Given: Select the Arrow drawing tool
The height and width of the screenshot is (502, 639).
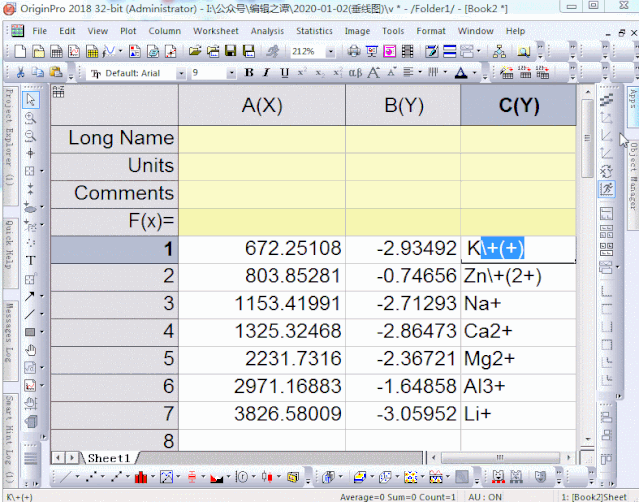Looking at the screenshot, I should coord(30,296).
